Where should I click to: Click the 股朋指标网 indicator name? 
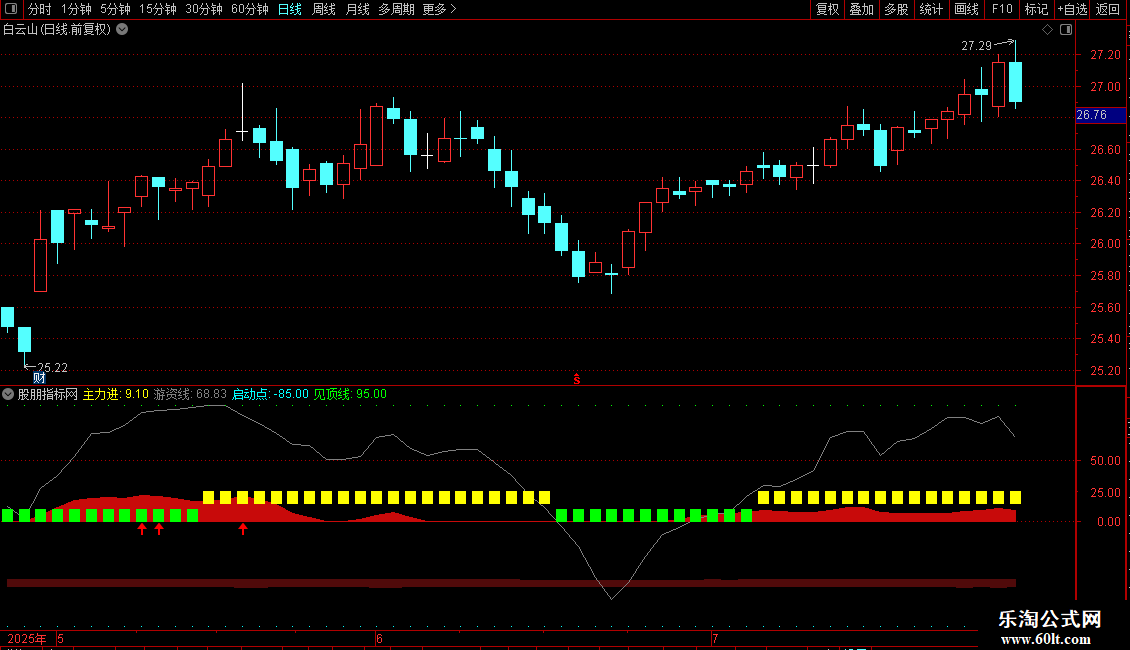click(48, 394)
